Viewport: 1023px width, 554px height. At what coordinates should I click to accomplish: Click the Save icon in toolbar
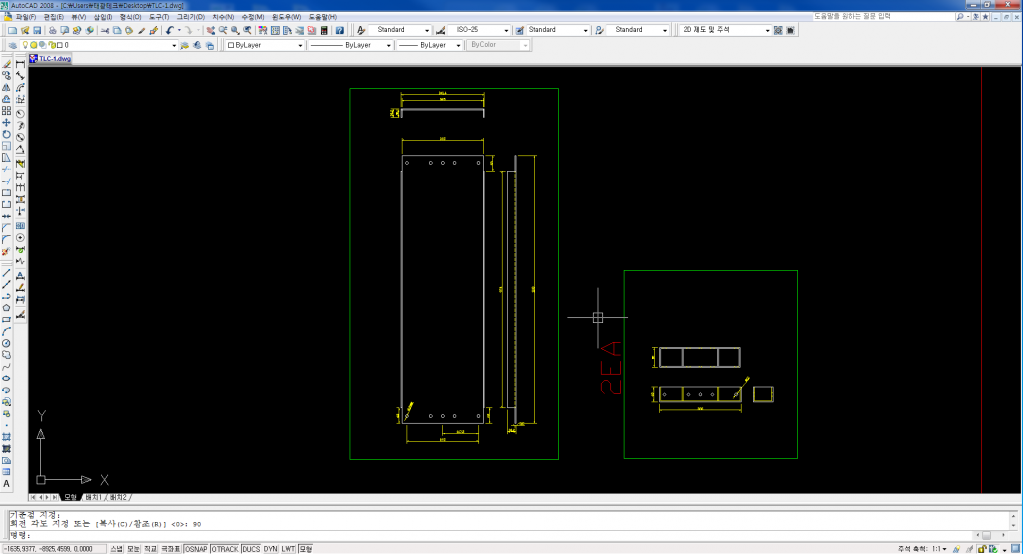tap(37, 31)
